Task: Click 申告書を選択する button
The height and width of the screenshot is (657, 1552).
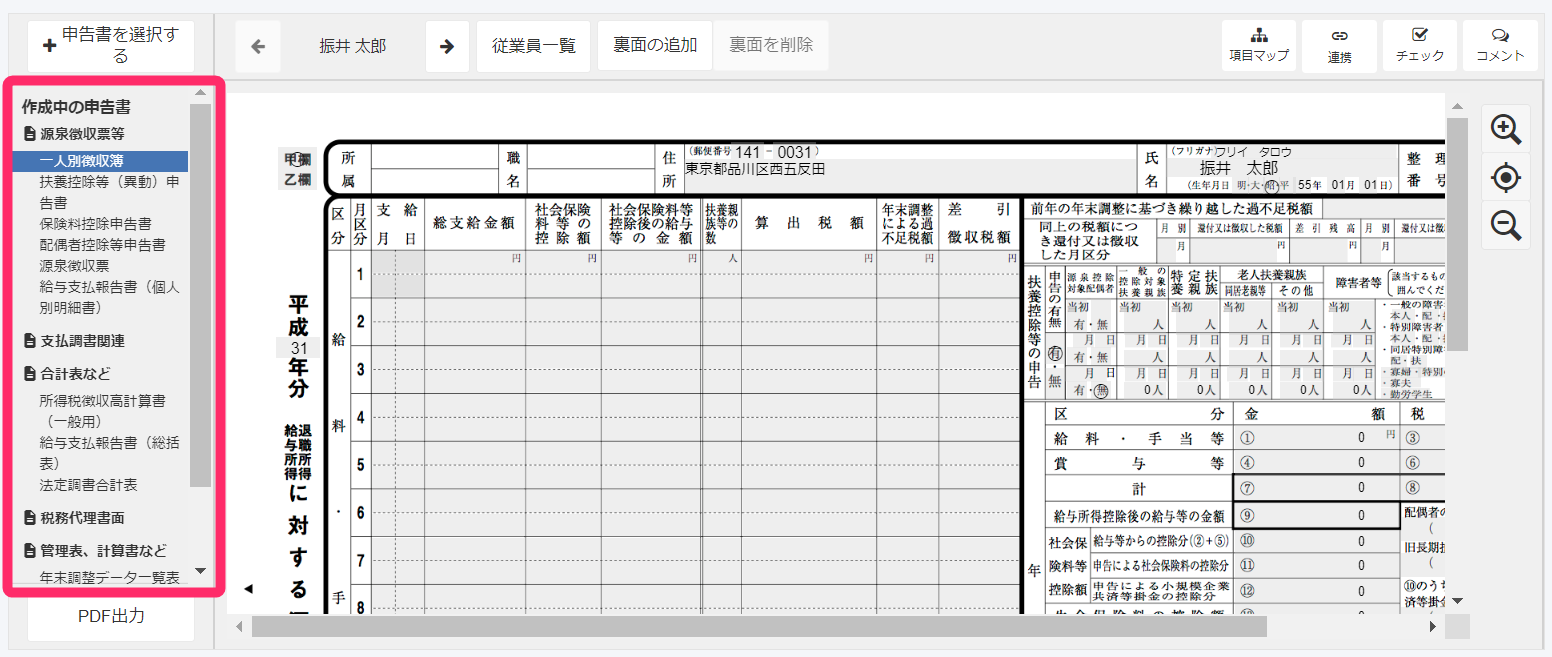Action: point(111,46)
